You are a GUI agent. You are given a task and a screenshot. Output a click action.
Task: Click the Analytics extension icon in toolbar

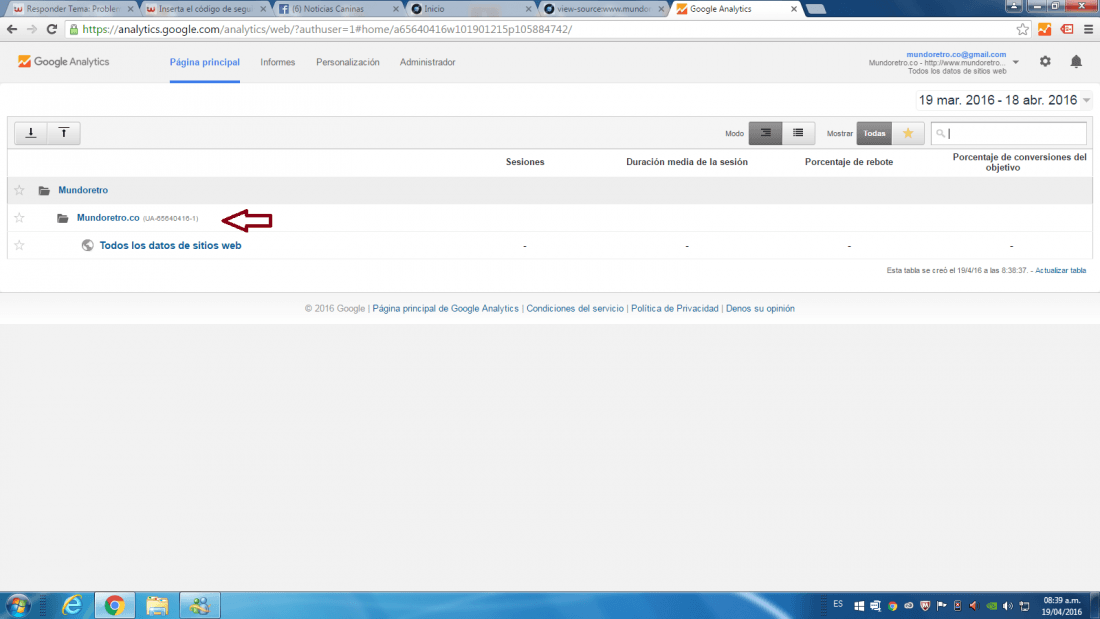pyautogui.click(x=1045, y=29)
